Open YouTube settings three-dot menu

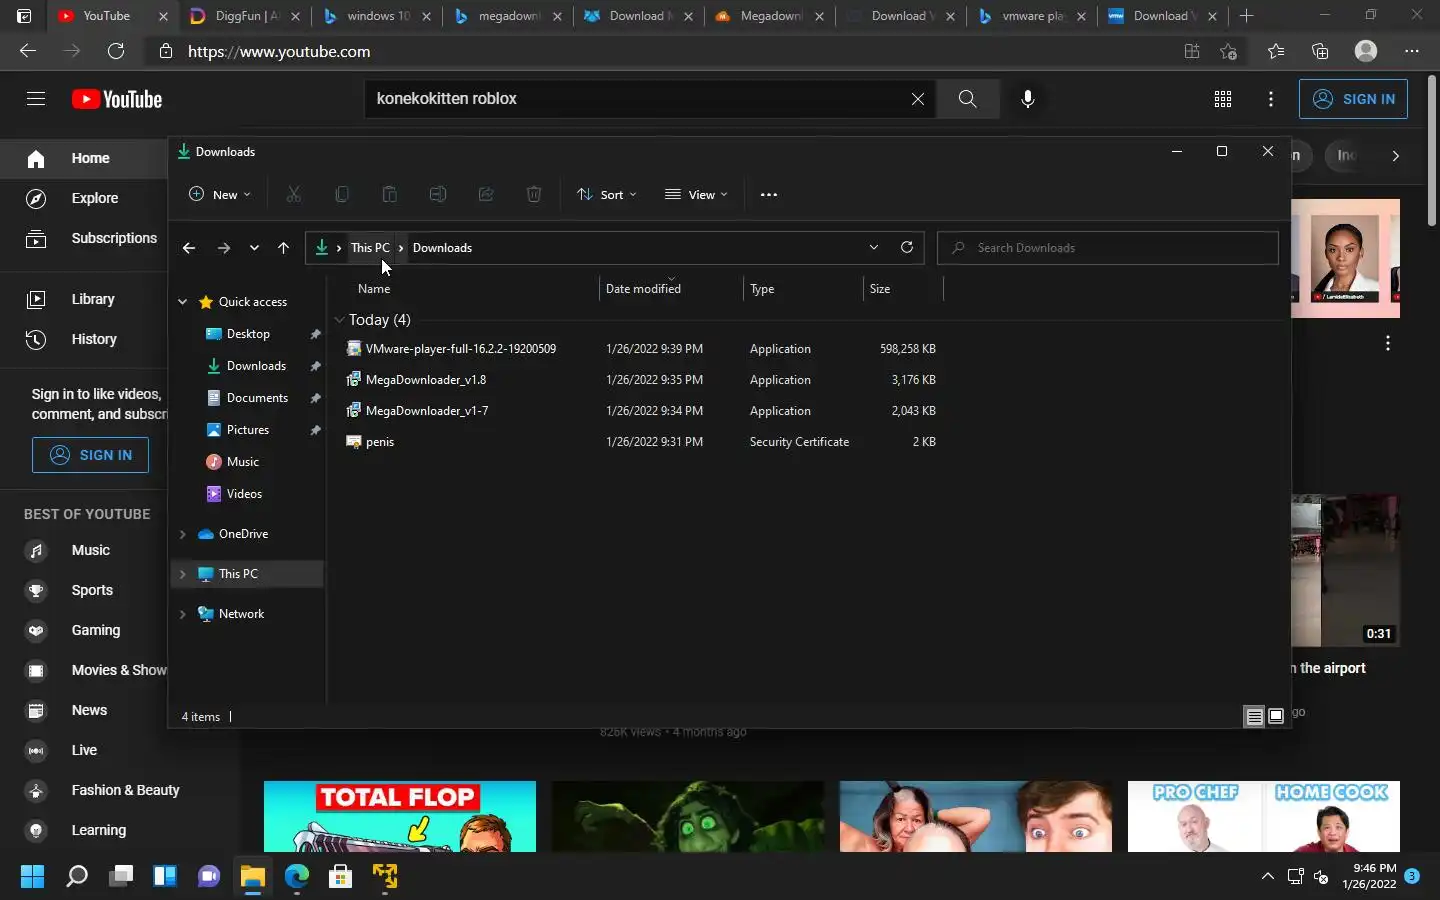coord(1271,99)
